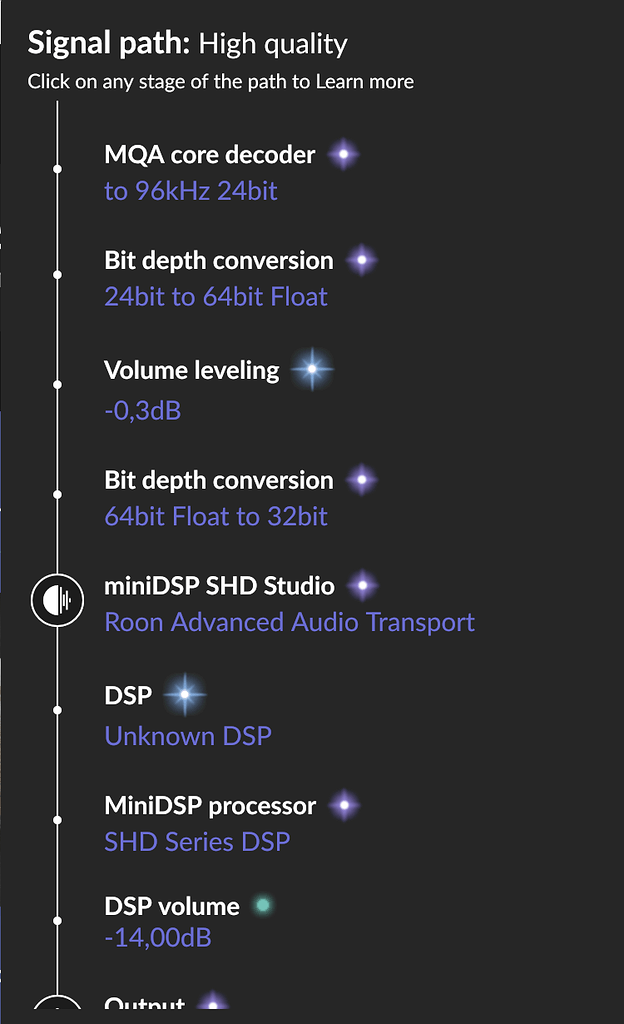
Task: Click the SHD Series DSP label
Action: coord(197,843)
